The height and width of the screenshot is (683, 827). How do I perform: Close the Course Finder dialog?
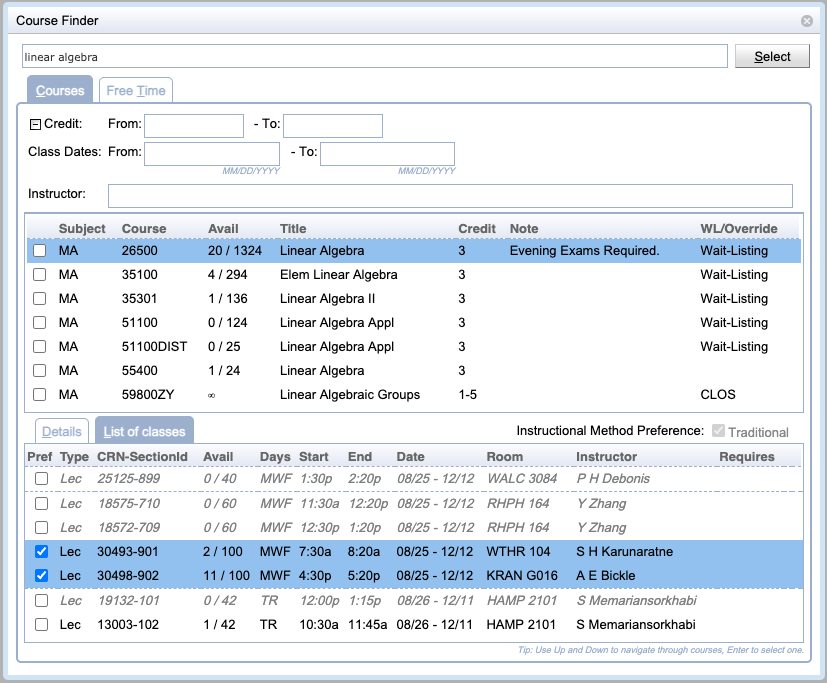click(x=806, y=20)
